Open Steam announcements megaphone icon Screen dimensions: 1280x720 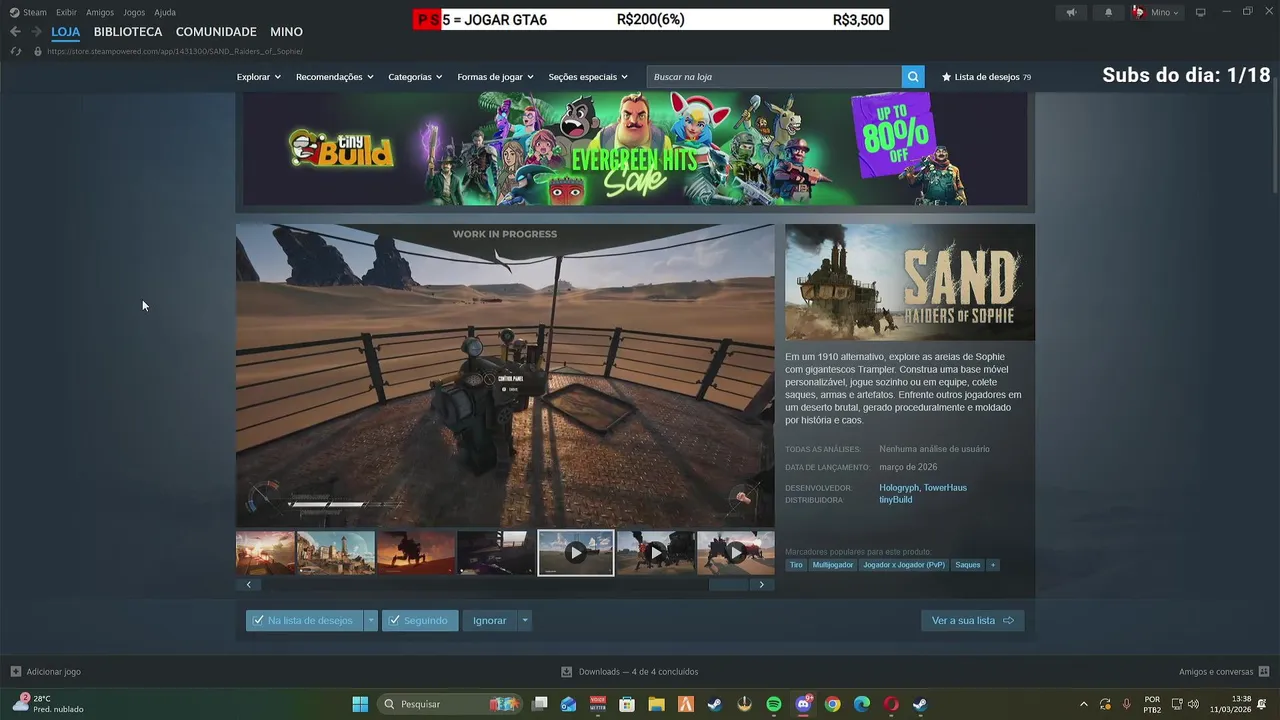pyautogui.click(x=1071, y=12)
